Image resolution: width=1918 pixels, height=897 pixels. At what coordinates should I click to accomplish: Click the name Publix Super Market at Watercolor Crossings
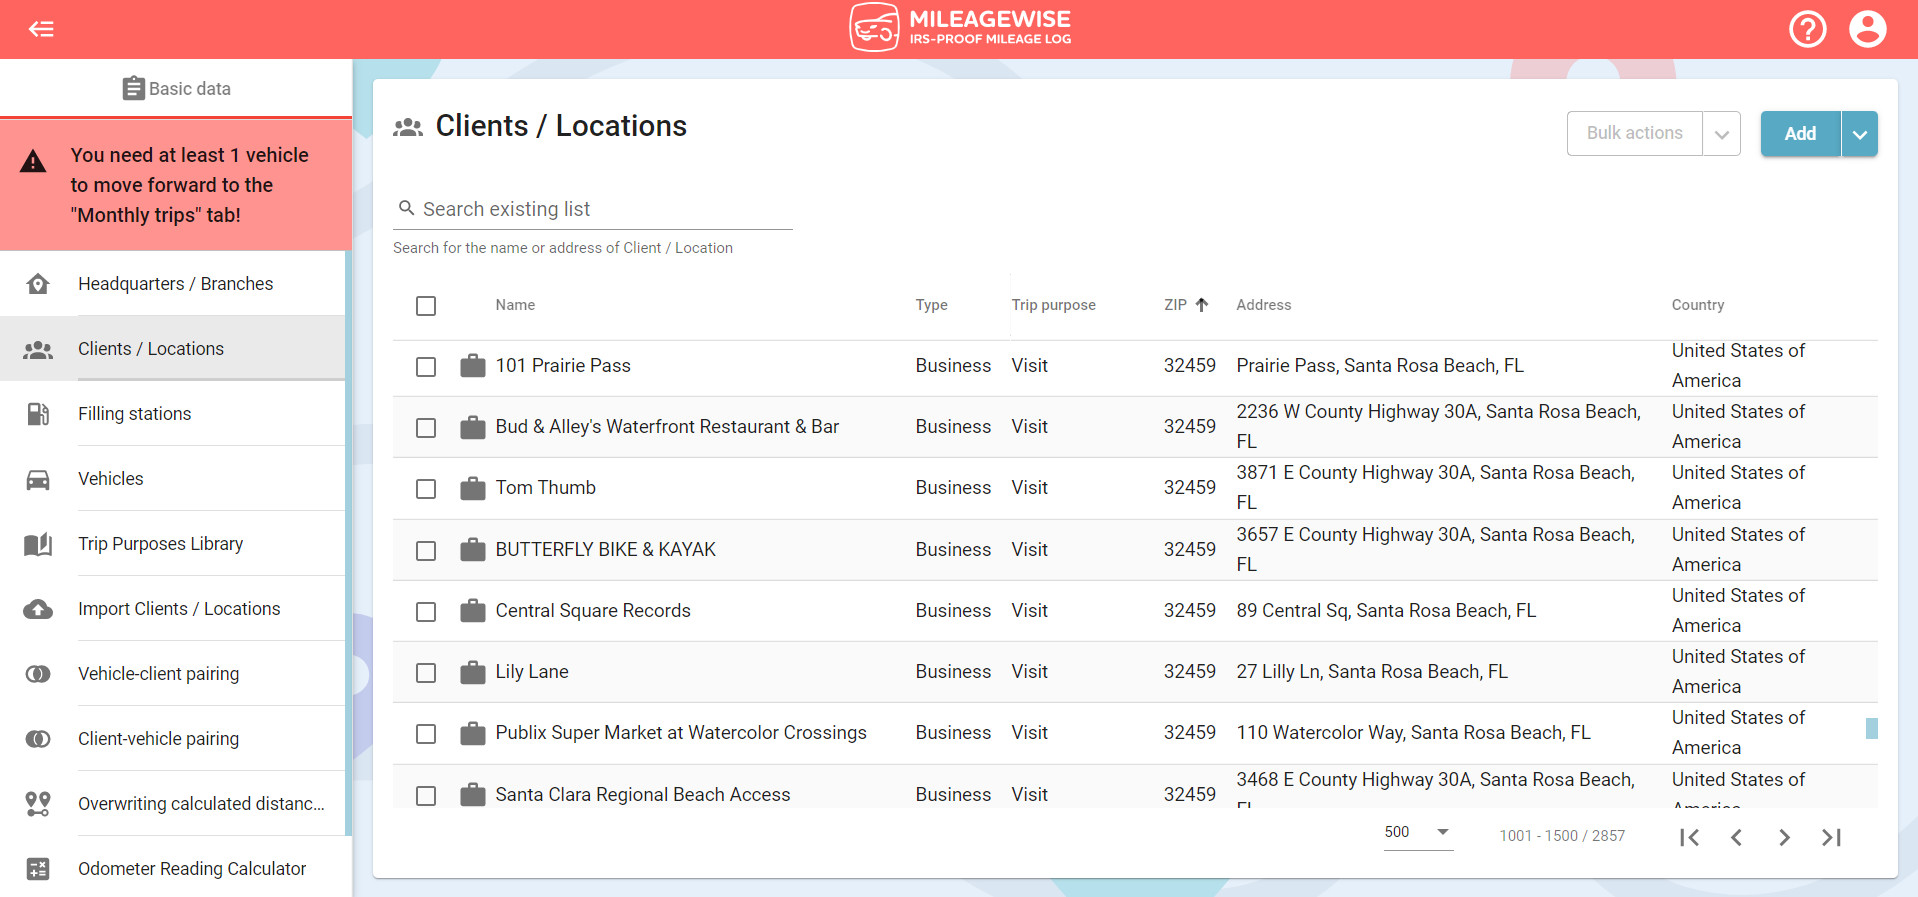coord(681,733)
